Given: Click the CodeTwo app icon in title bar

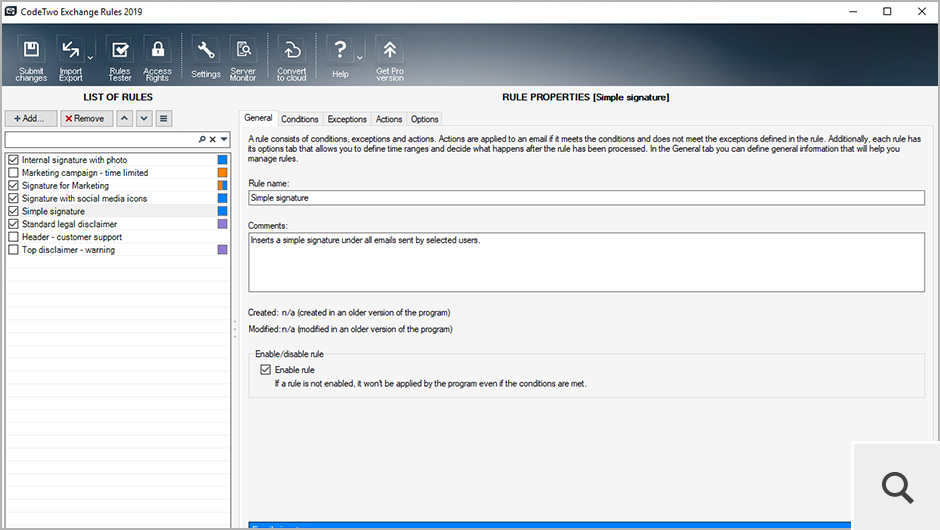Looking at the screenshot, I should tap(11, 11).
